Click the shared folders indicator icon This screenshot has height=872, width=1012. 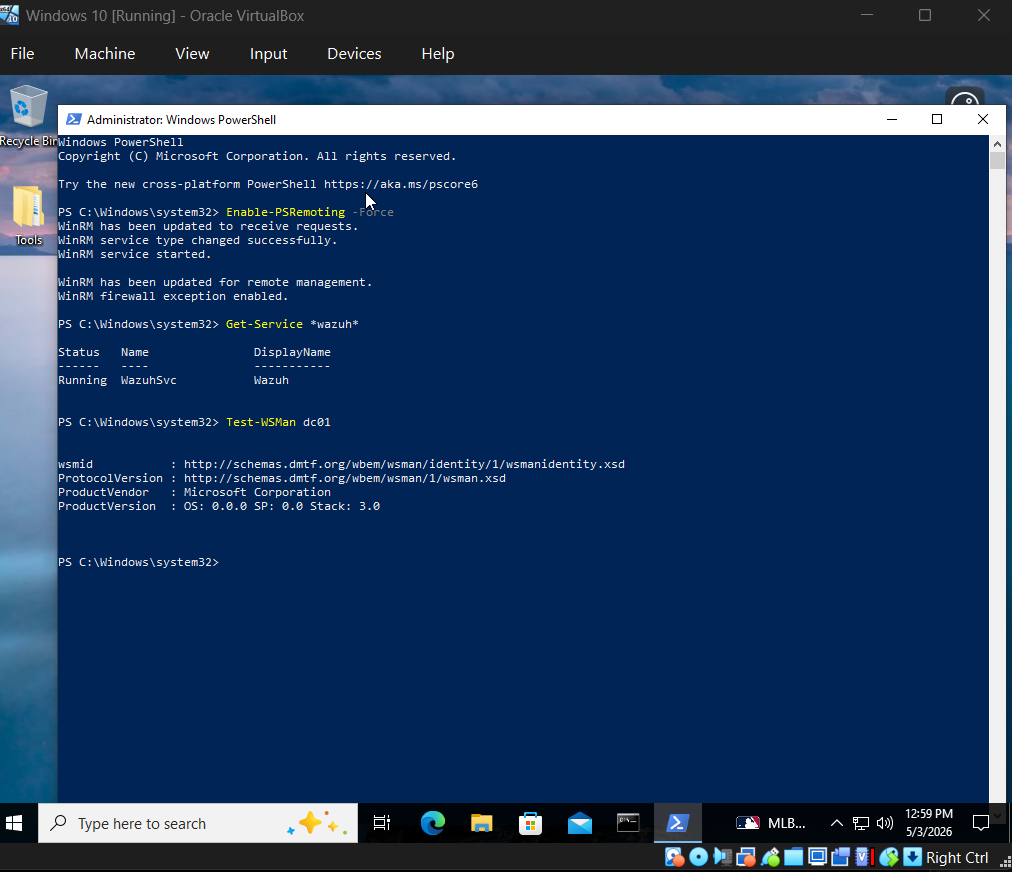click(794, 857)
